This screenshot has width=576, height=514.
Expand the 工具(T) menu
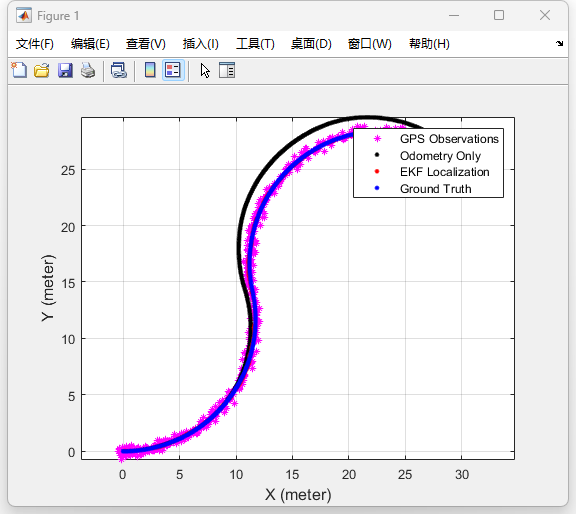255,44
